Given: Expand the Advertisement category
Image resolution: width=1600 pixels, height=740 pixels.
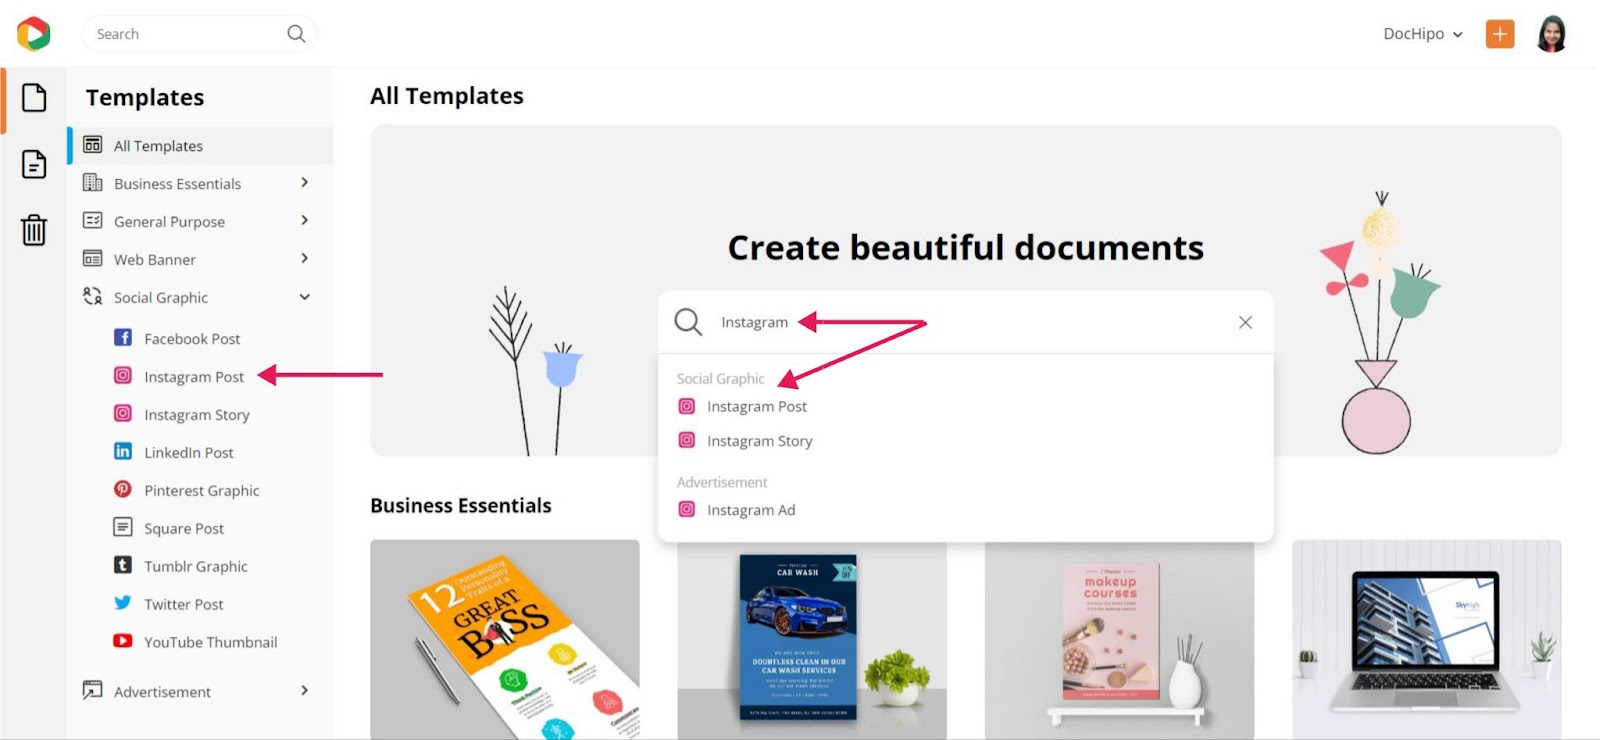Looking at the screenshot, I should pyautogui.click(x=305, y=690).
